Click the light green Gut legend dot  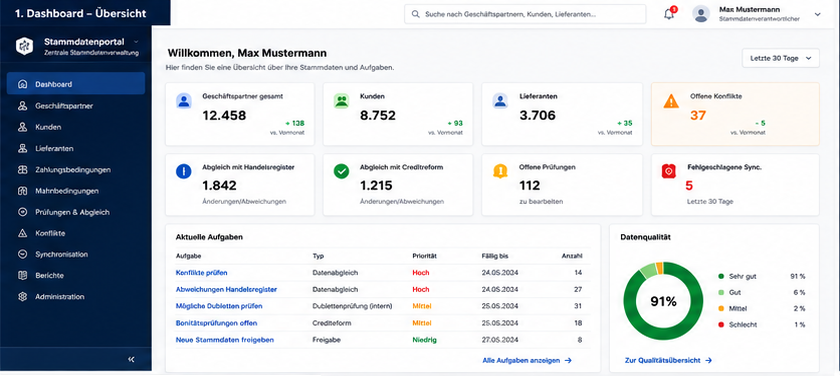(721, 292)
